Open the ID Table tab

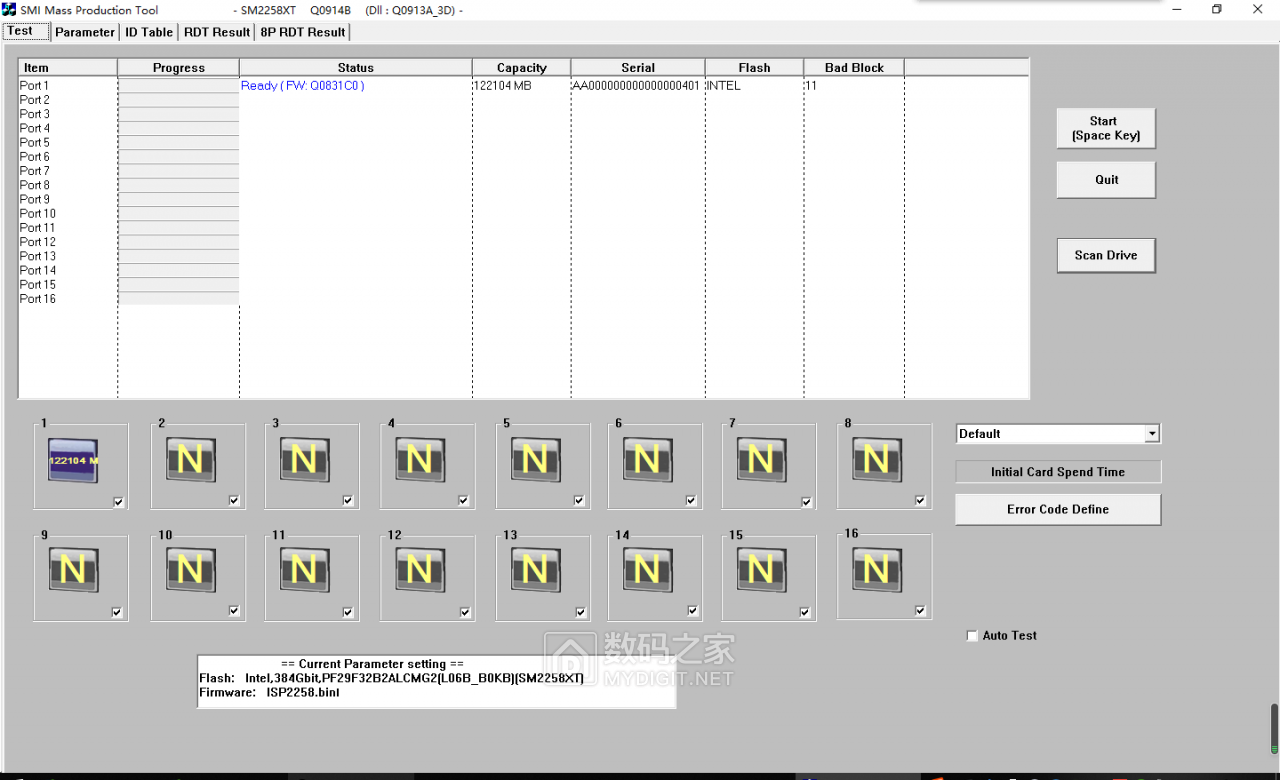tap(149, 32)
